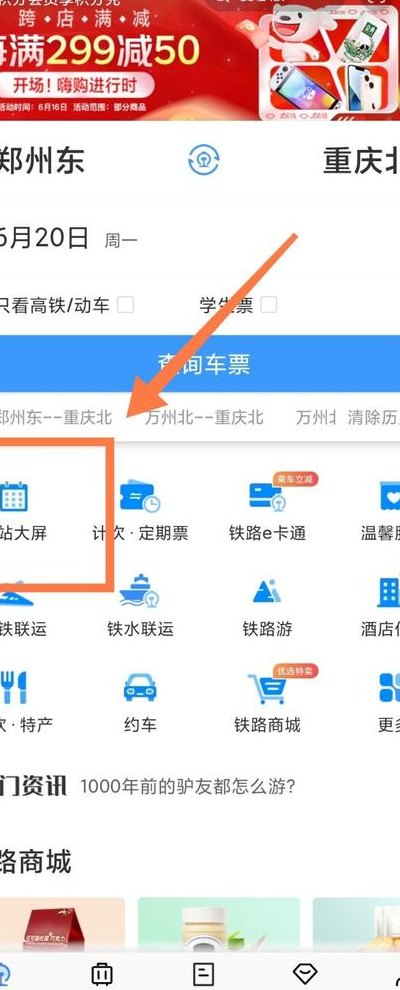Open 铁路游 mountain icon

point(267,592)
